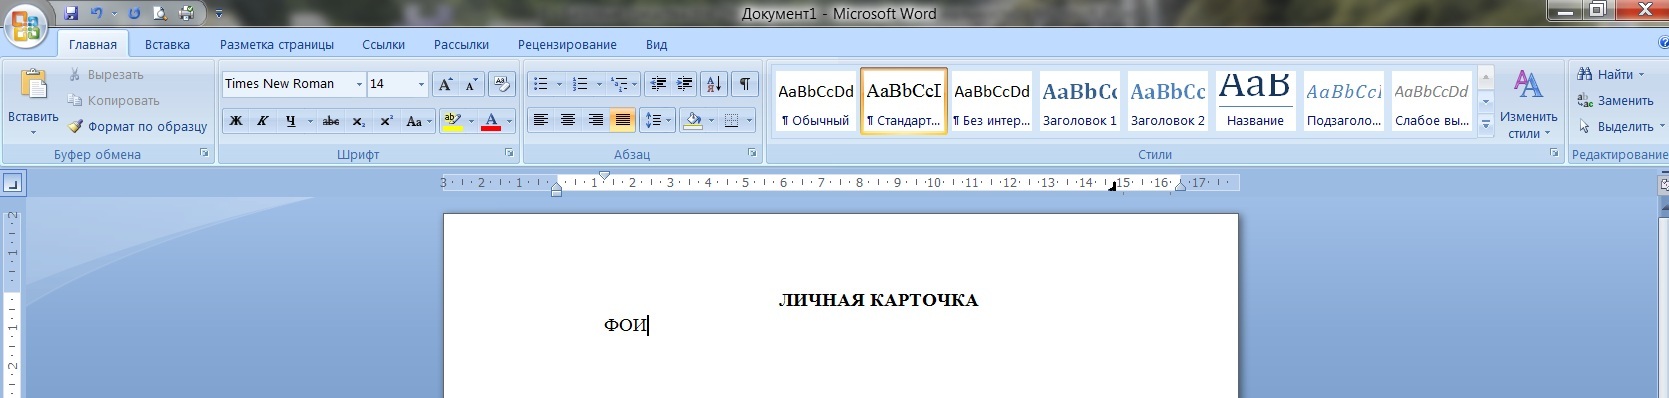Toggle italic К formatting
This screenshot has height=398, width=1669.
click(262, 121)
